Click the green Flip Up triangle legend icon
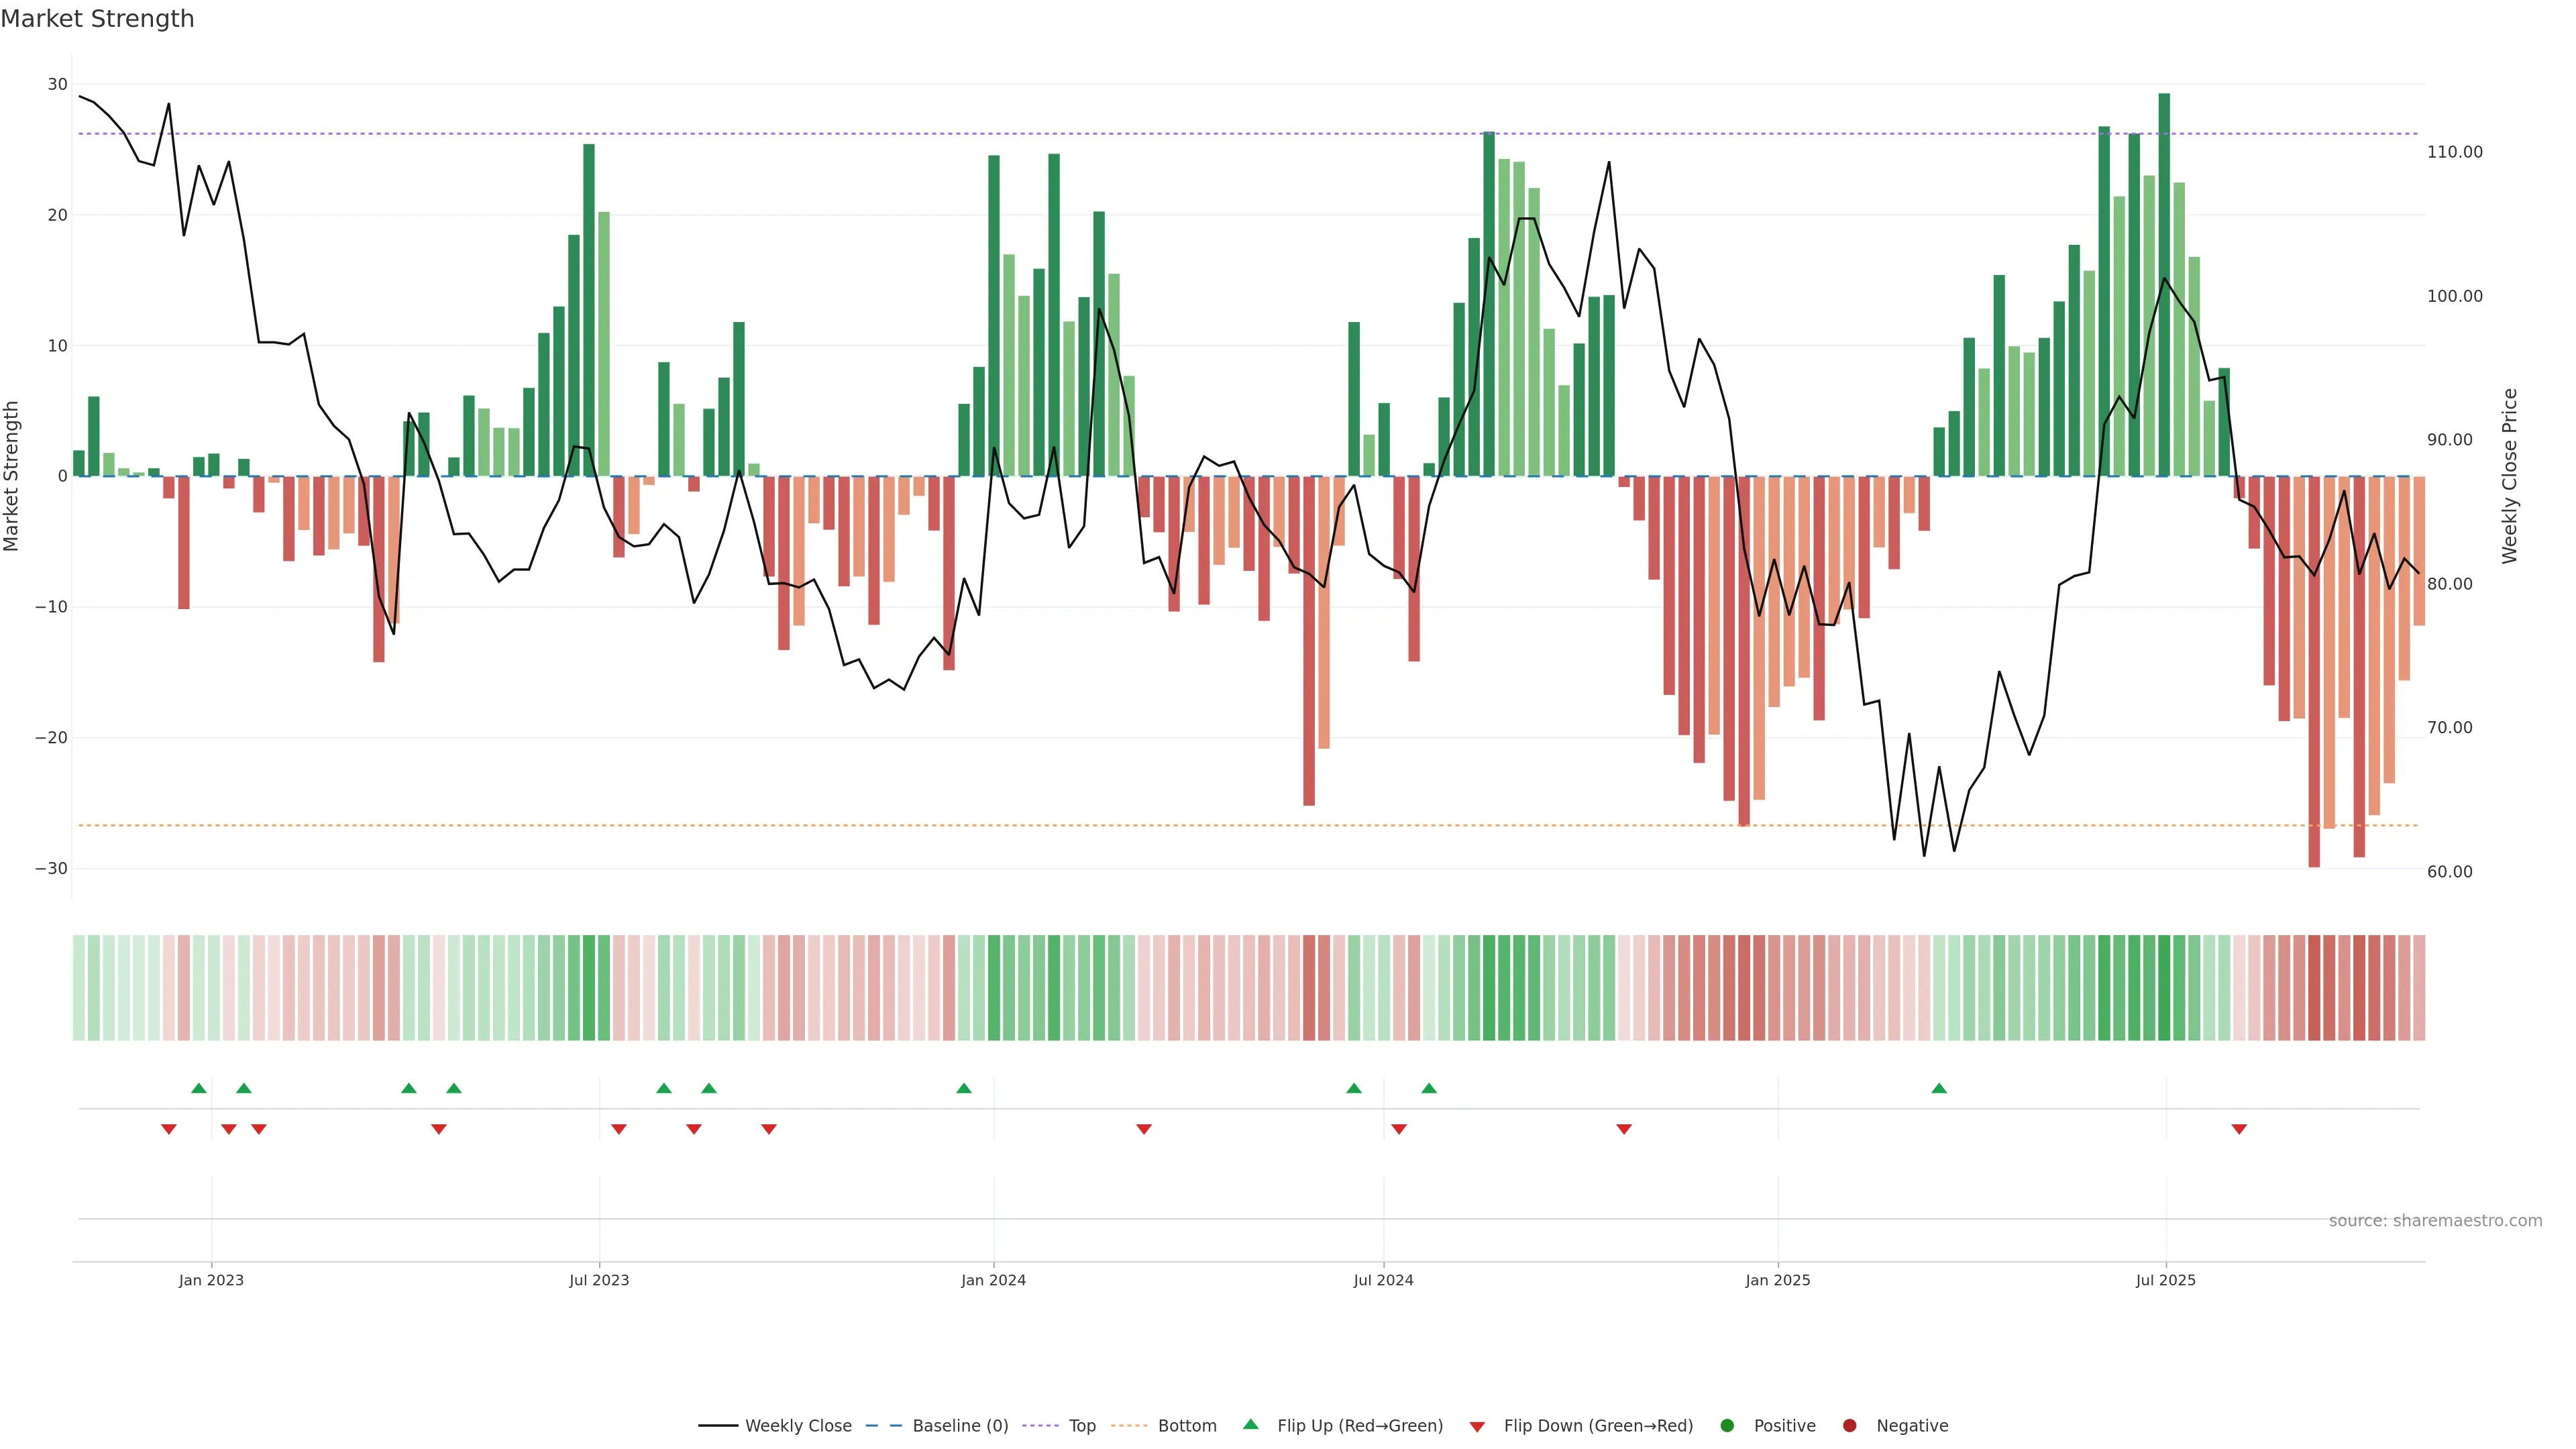The image size is (2576, 1449). (1250, 1424)
